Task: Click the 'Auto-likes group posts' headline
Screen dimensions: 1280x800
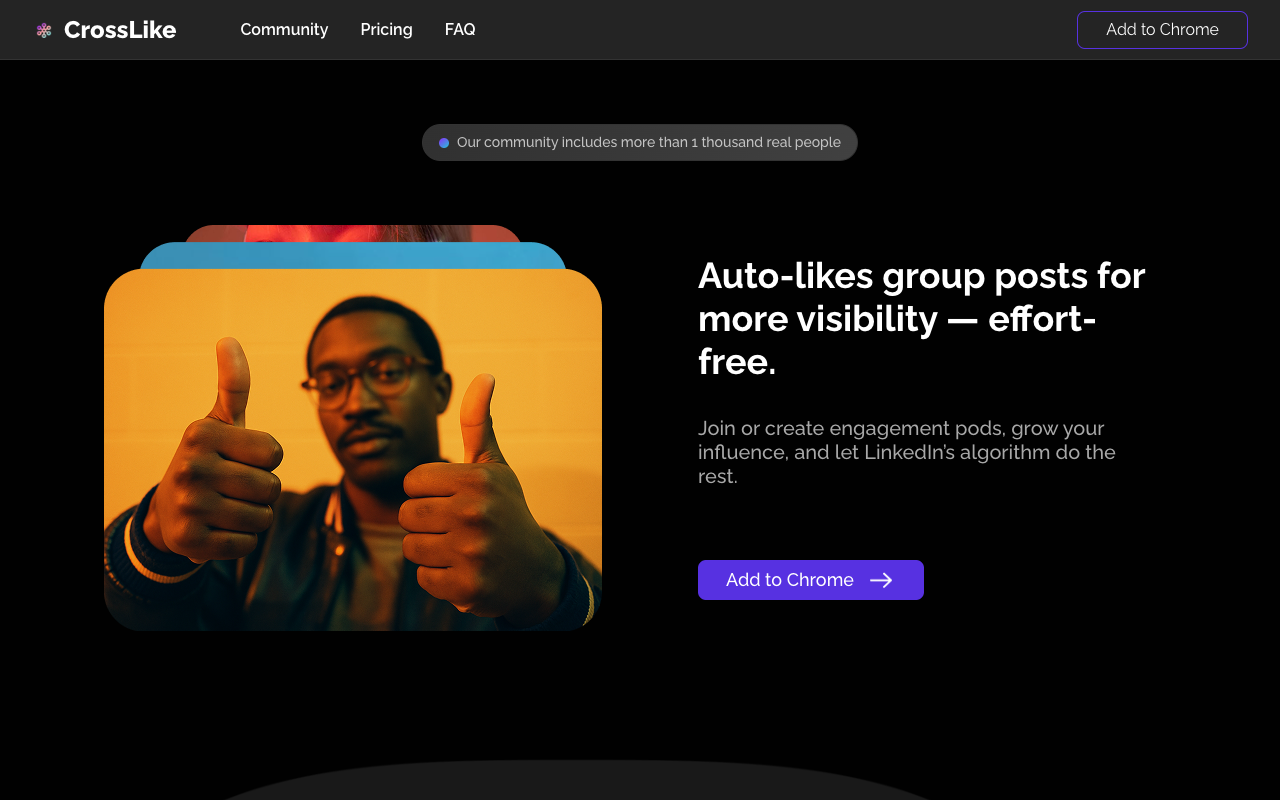Action: (922, 318)
